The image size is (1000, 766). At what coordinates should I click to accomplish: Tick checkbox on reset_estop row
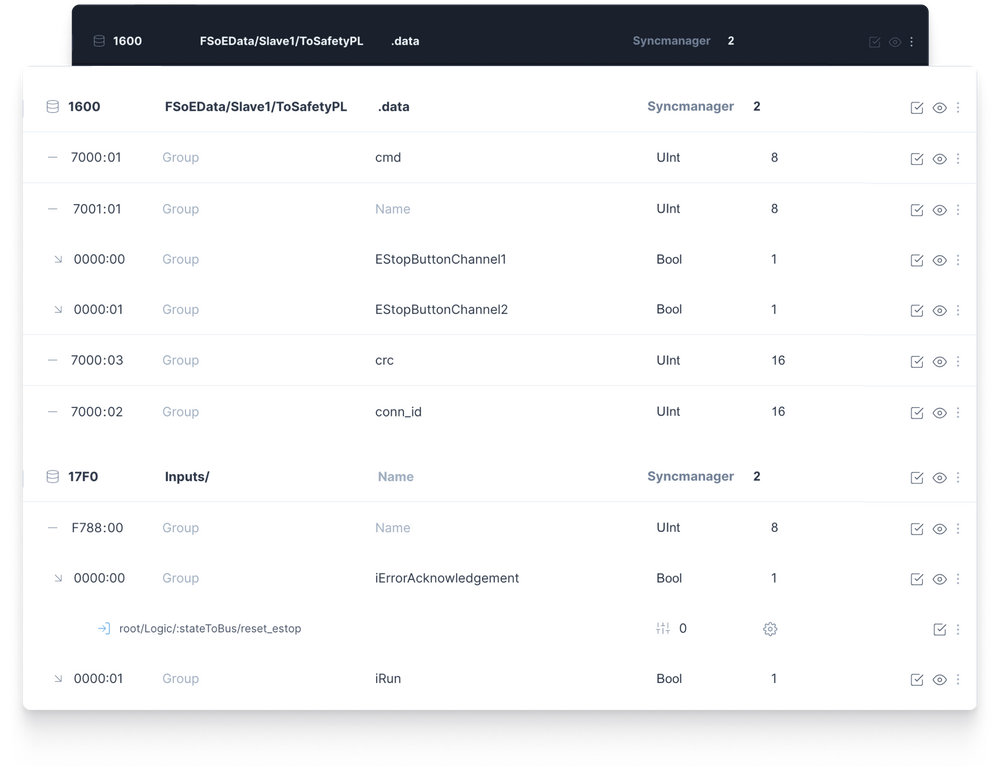[x=939, y=630]
